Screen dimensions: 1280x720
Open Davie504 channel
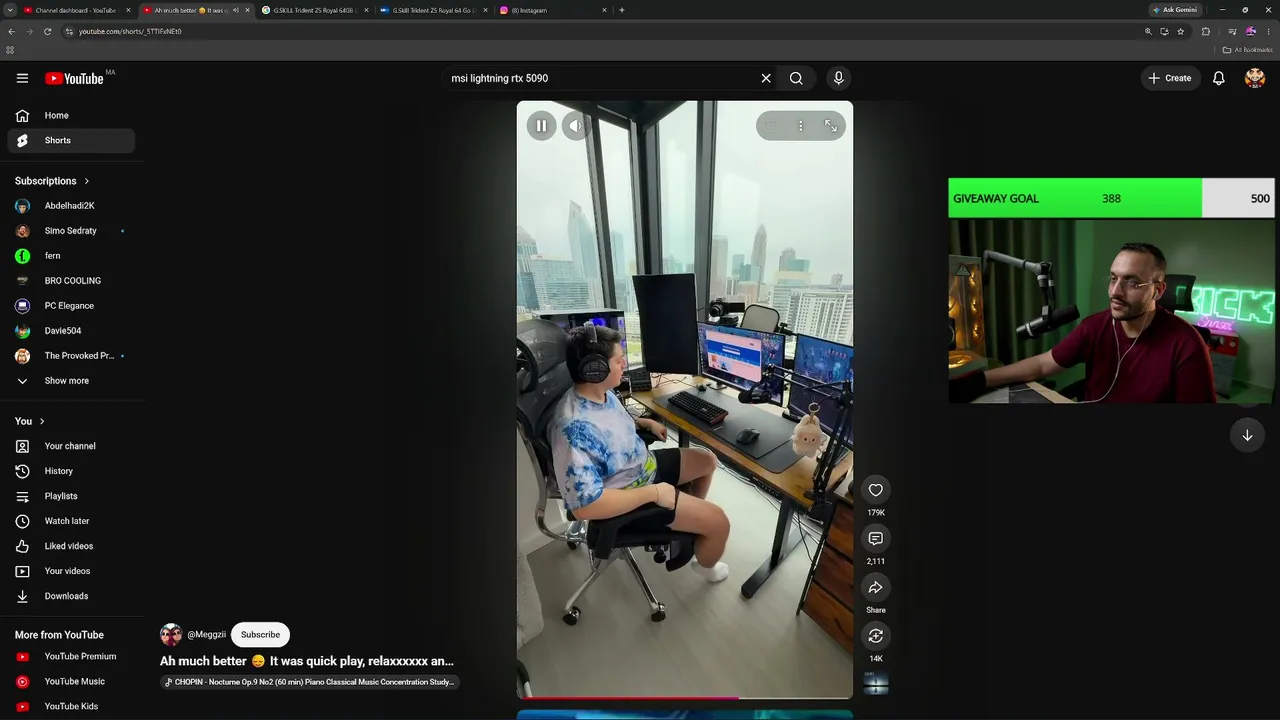(x=71, y=331)
